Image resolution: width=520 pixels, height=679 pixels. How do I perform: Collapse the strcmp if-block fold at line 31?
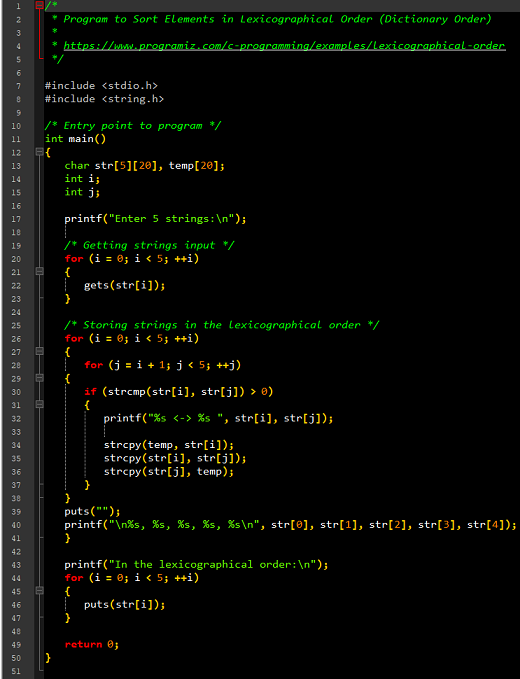pyautogui.click(x=39, y=404)
